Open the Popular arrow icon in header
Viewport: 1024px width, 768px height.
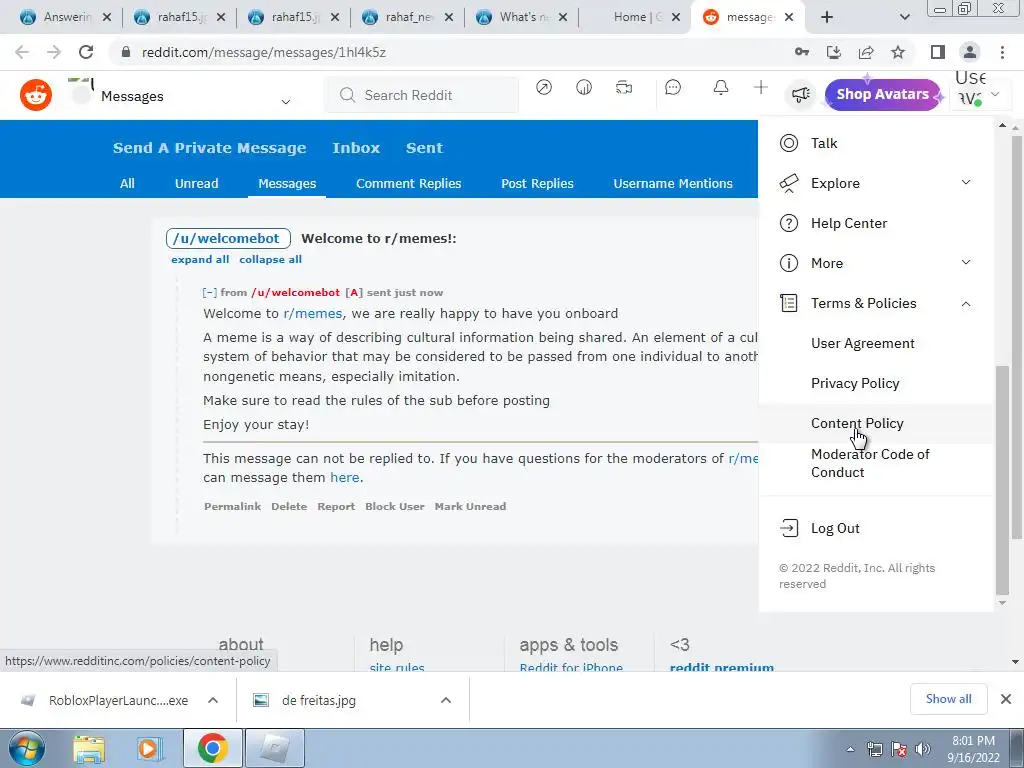pos(543,88)
